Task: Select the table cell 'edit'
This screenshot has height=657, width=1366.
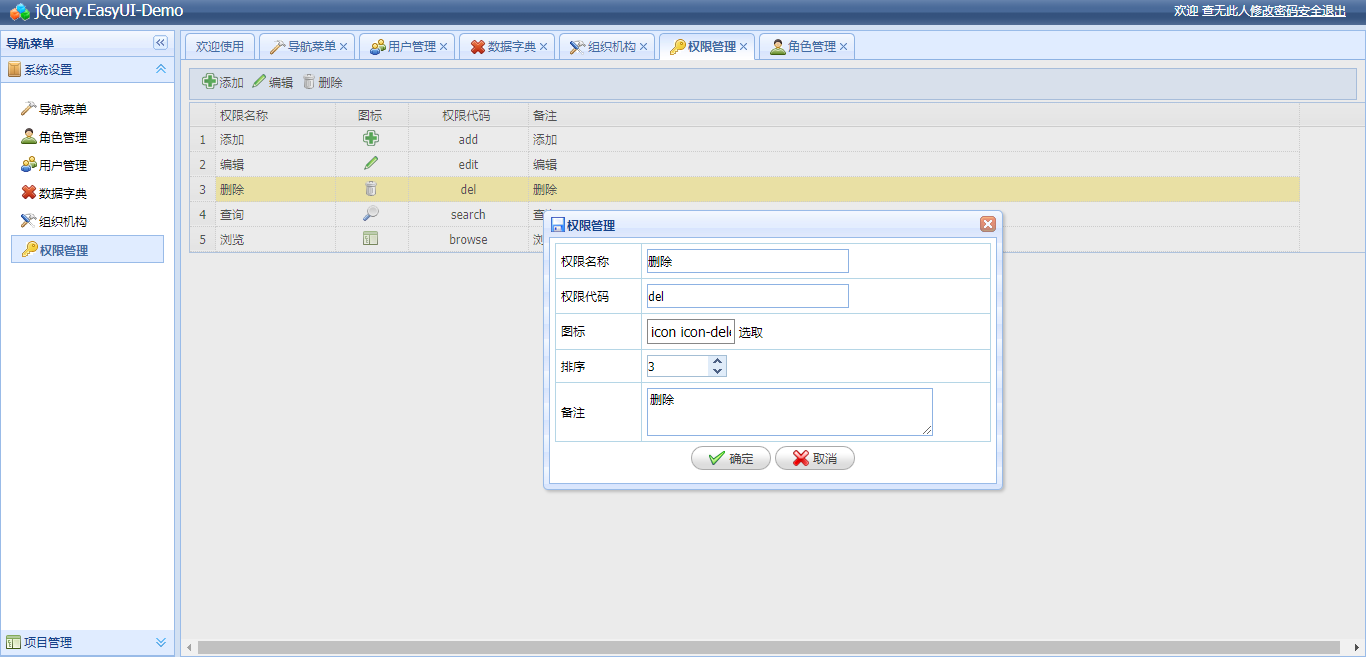Action: click(468, 164)
